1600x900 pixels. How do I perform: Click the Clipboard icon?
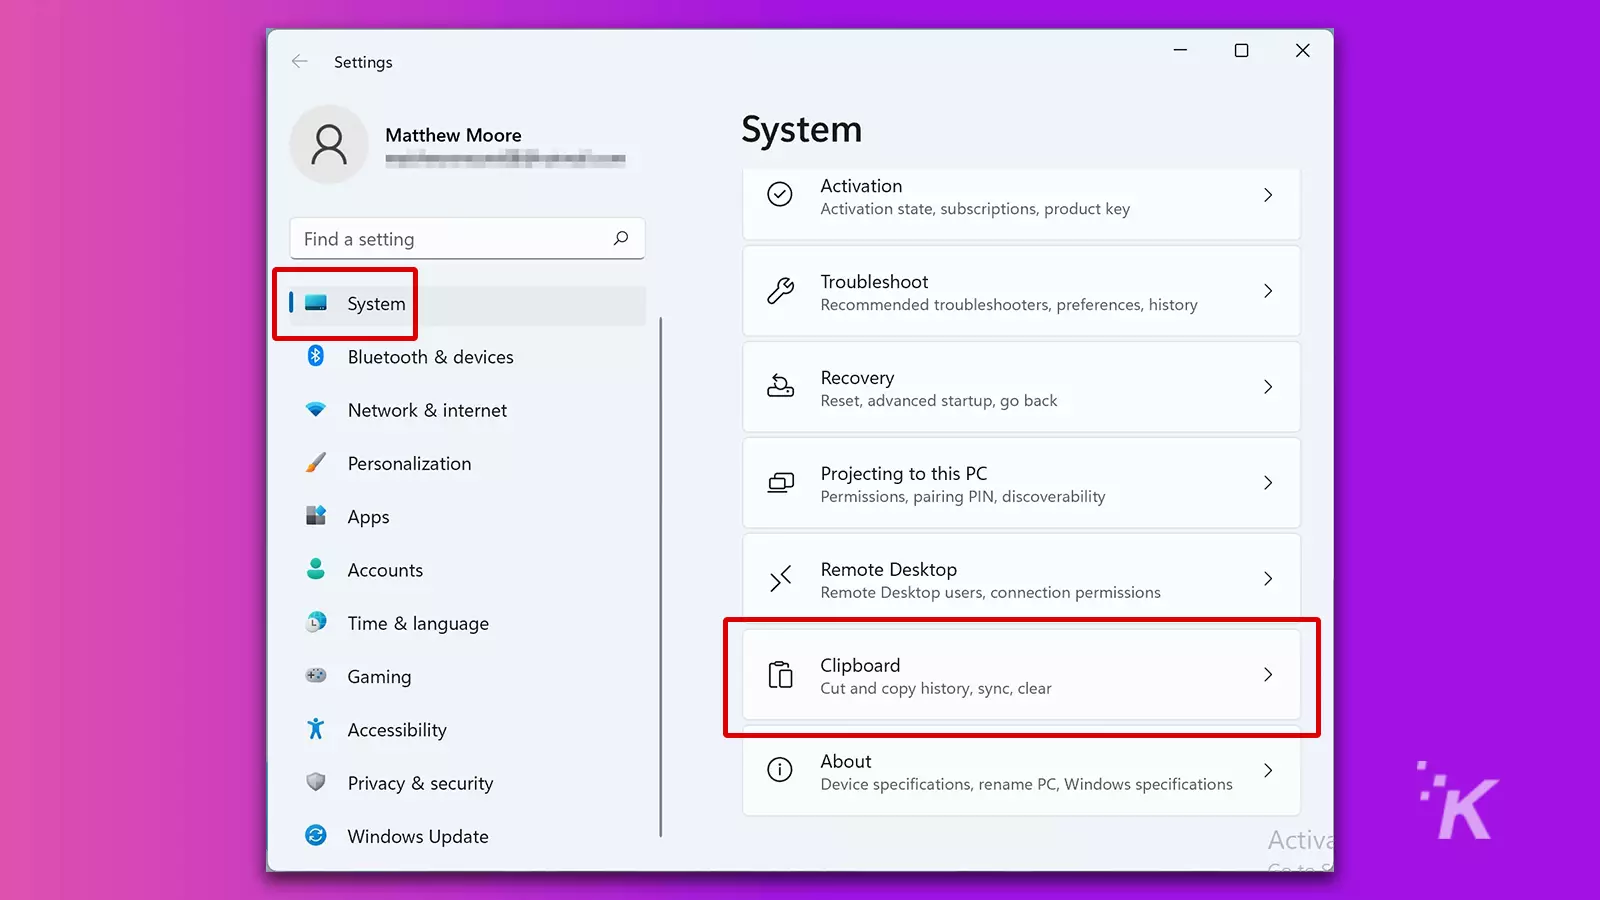(x=780, y=675)
